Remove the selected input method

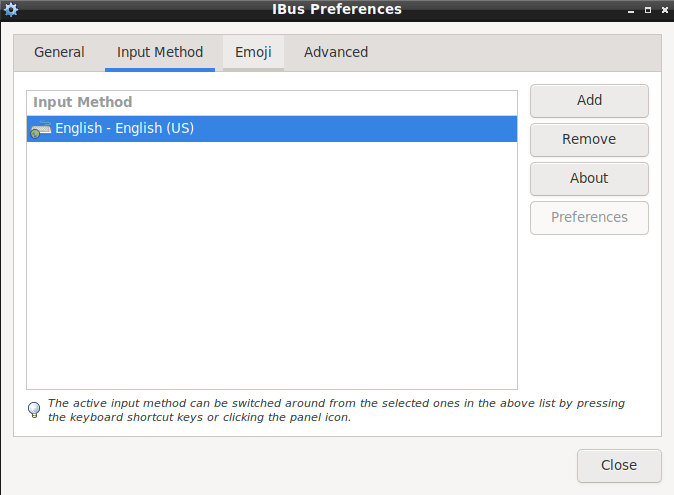(x=589, y=140)
